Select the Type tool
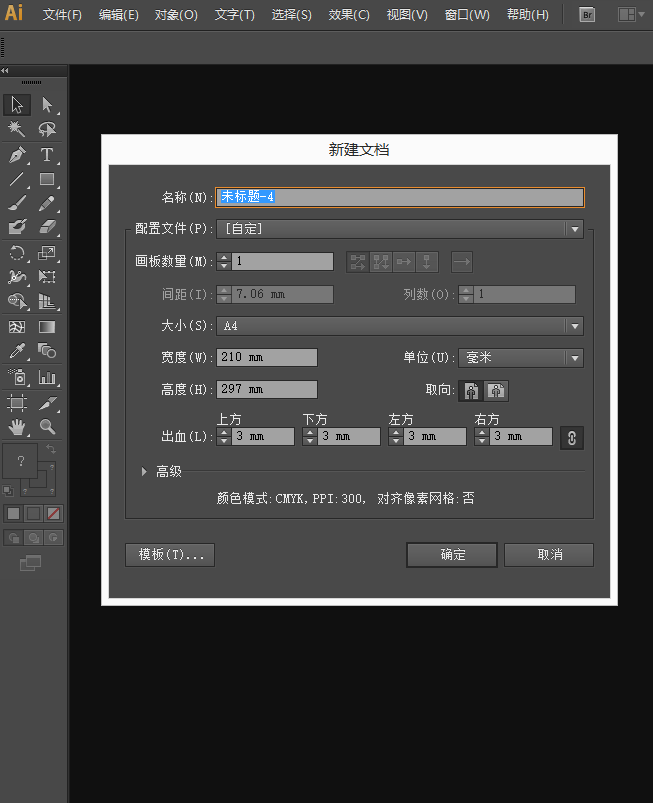This screenshot has width=653, height=803. point(46,155)
